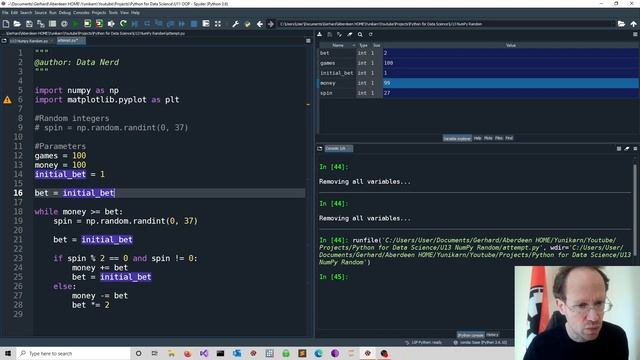Change to the parent directory
Image resolution: width=640 pixels, height=360 pixels.
pos(633,24)
